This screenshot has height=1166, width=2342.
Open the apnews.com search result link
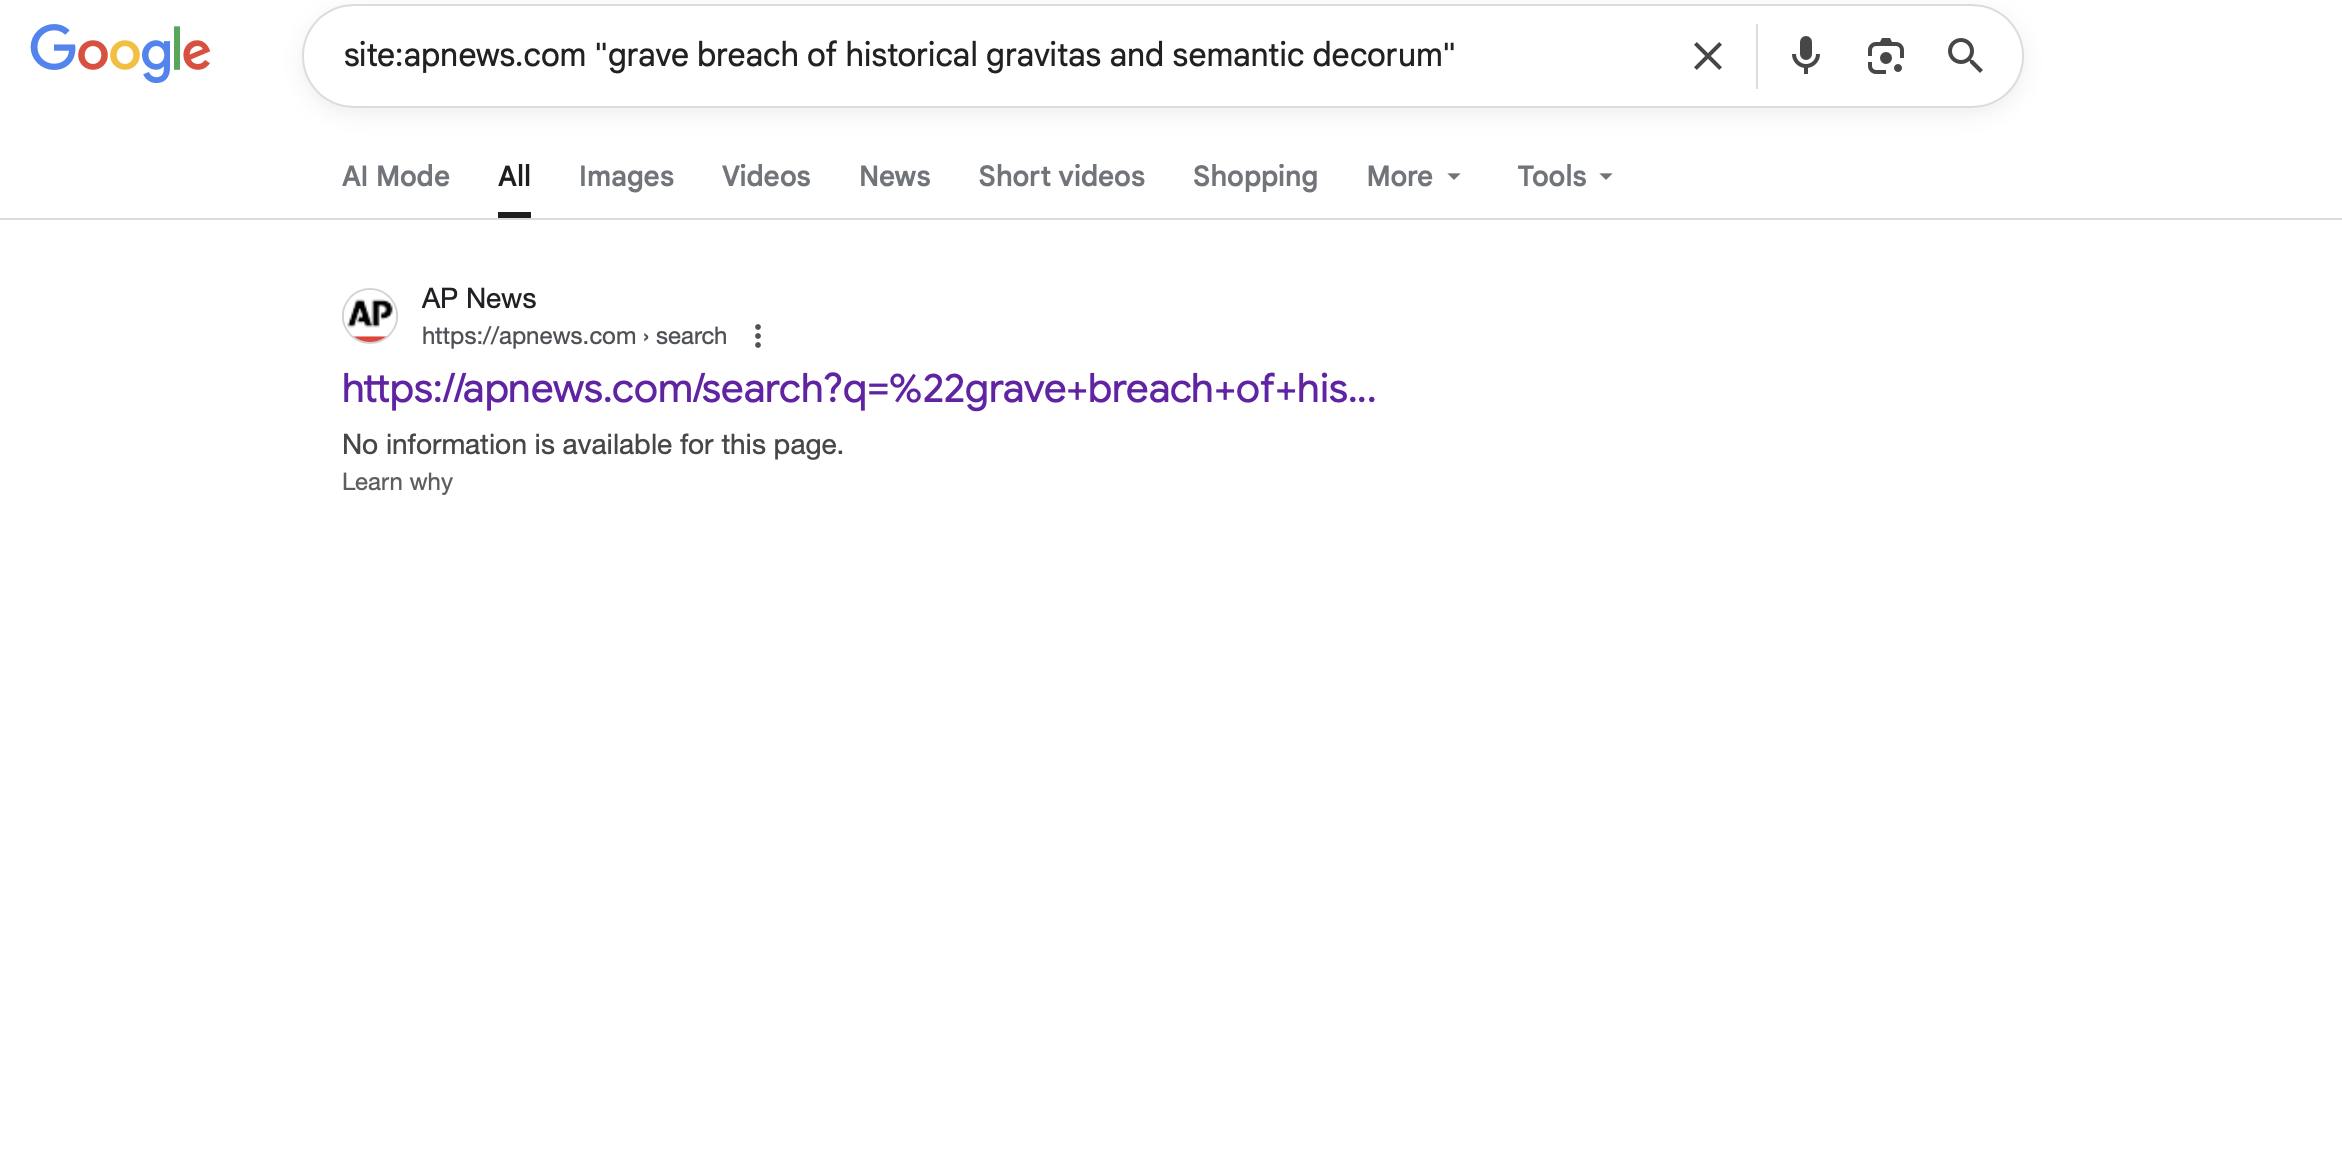(x=858, y=389)
